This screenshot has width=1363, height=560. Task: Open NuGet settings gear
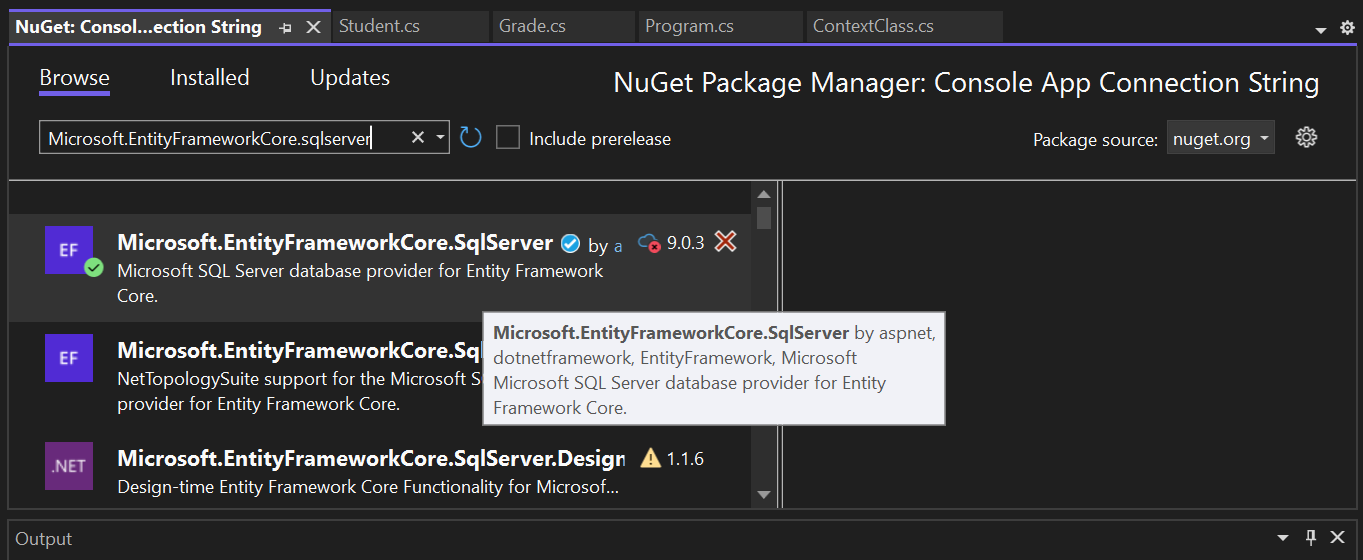1306,138
